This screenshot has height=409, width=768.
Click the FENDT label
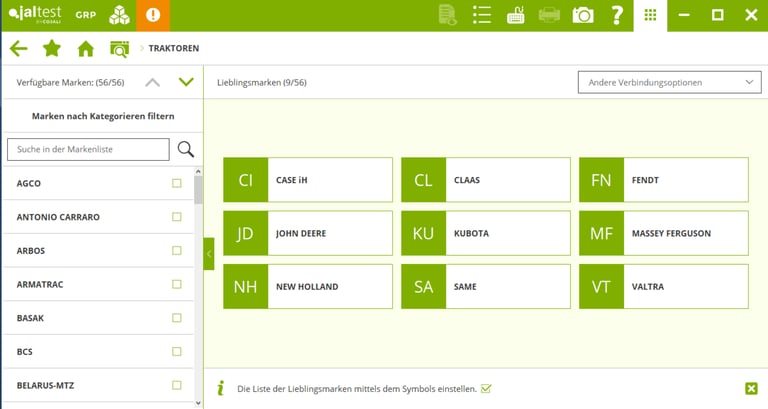pos(645,180)
